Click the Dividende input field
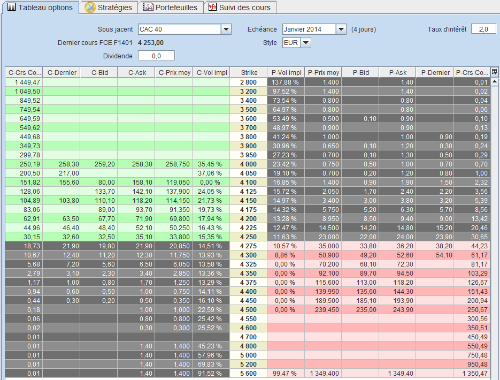Viewport: 500px width, 380px height. point(156,56)
